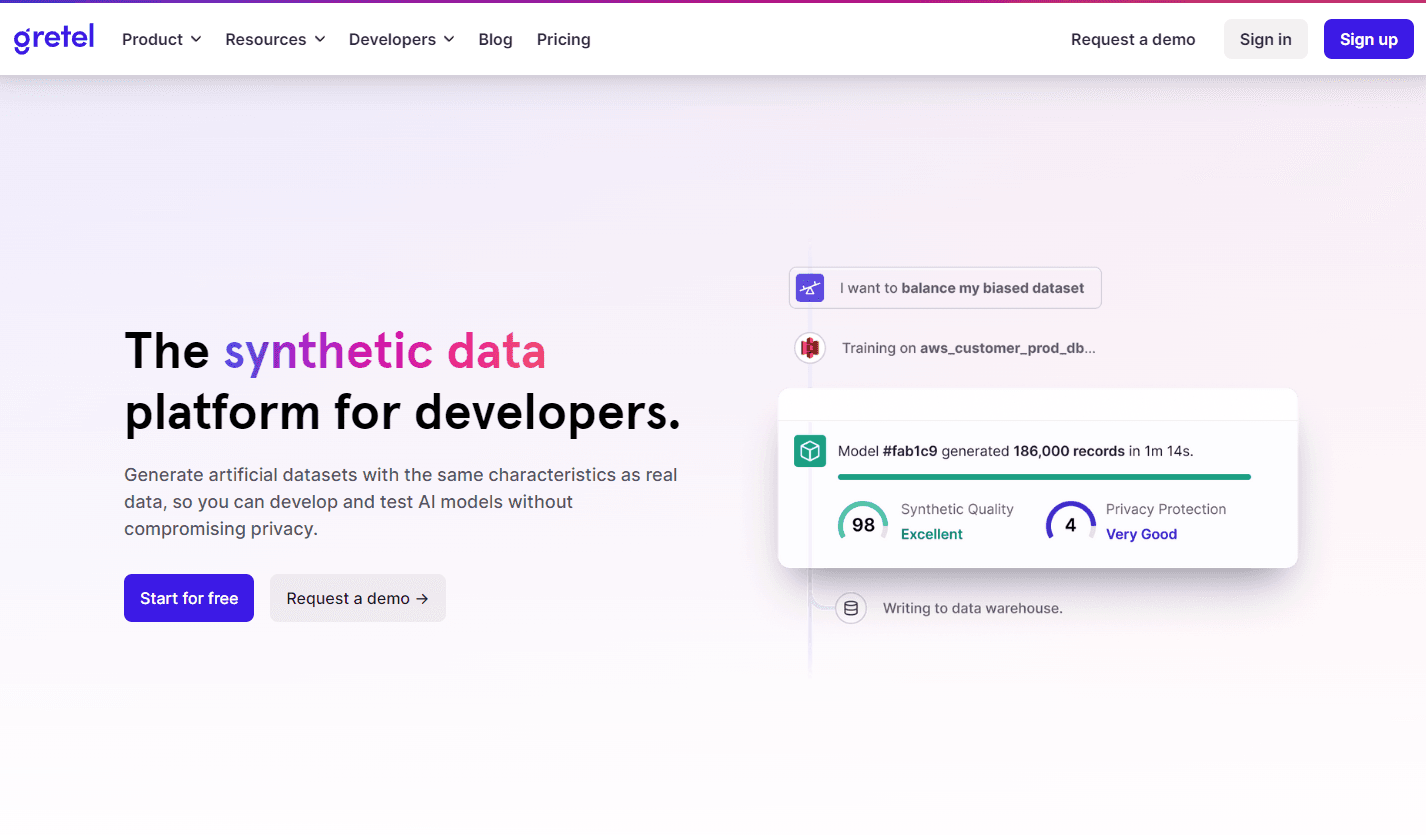Go to the Blog page
1426x835 pixels.
pos(495,40)
